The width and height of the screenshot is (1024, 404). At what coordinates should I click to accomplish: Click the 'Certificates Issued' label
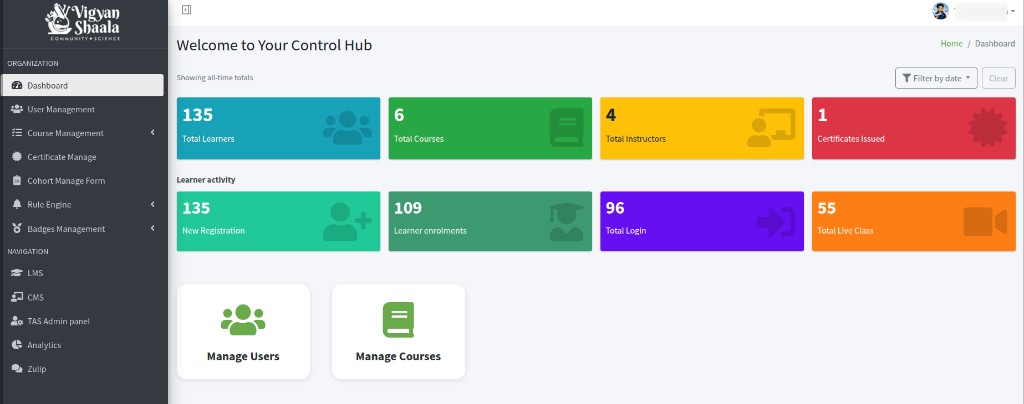pyautogui.click(x=851, y=139)
